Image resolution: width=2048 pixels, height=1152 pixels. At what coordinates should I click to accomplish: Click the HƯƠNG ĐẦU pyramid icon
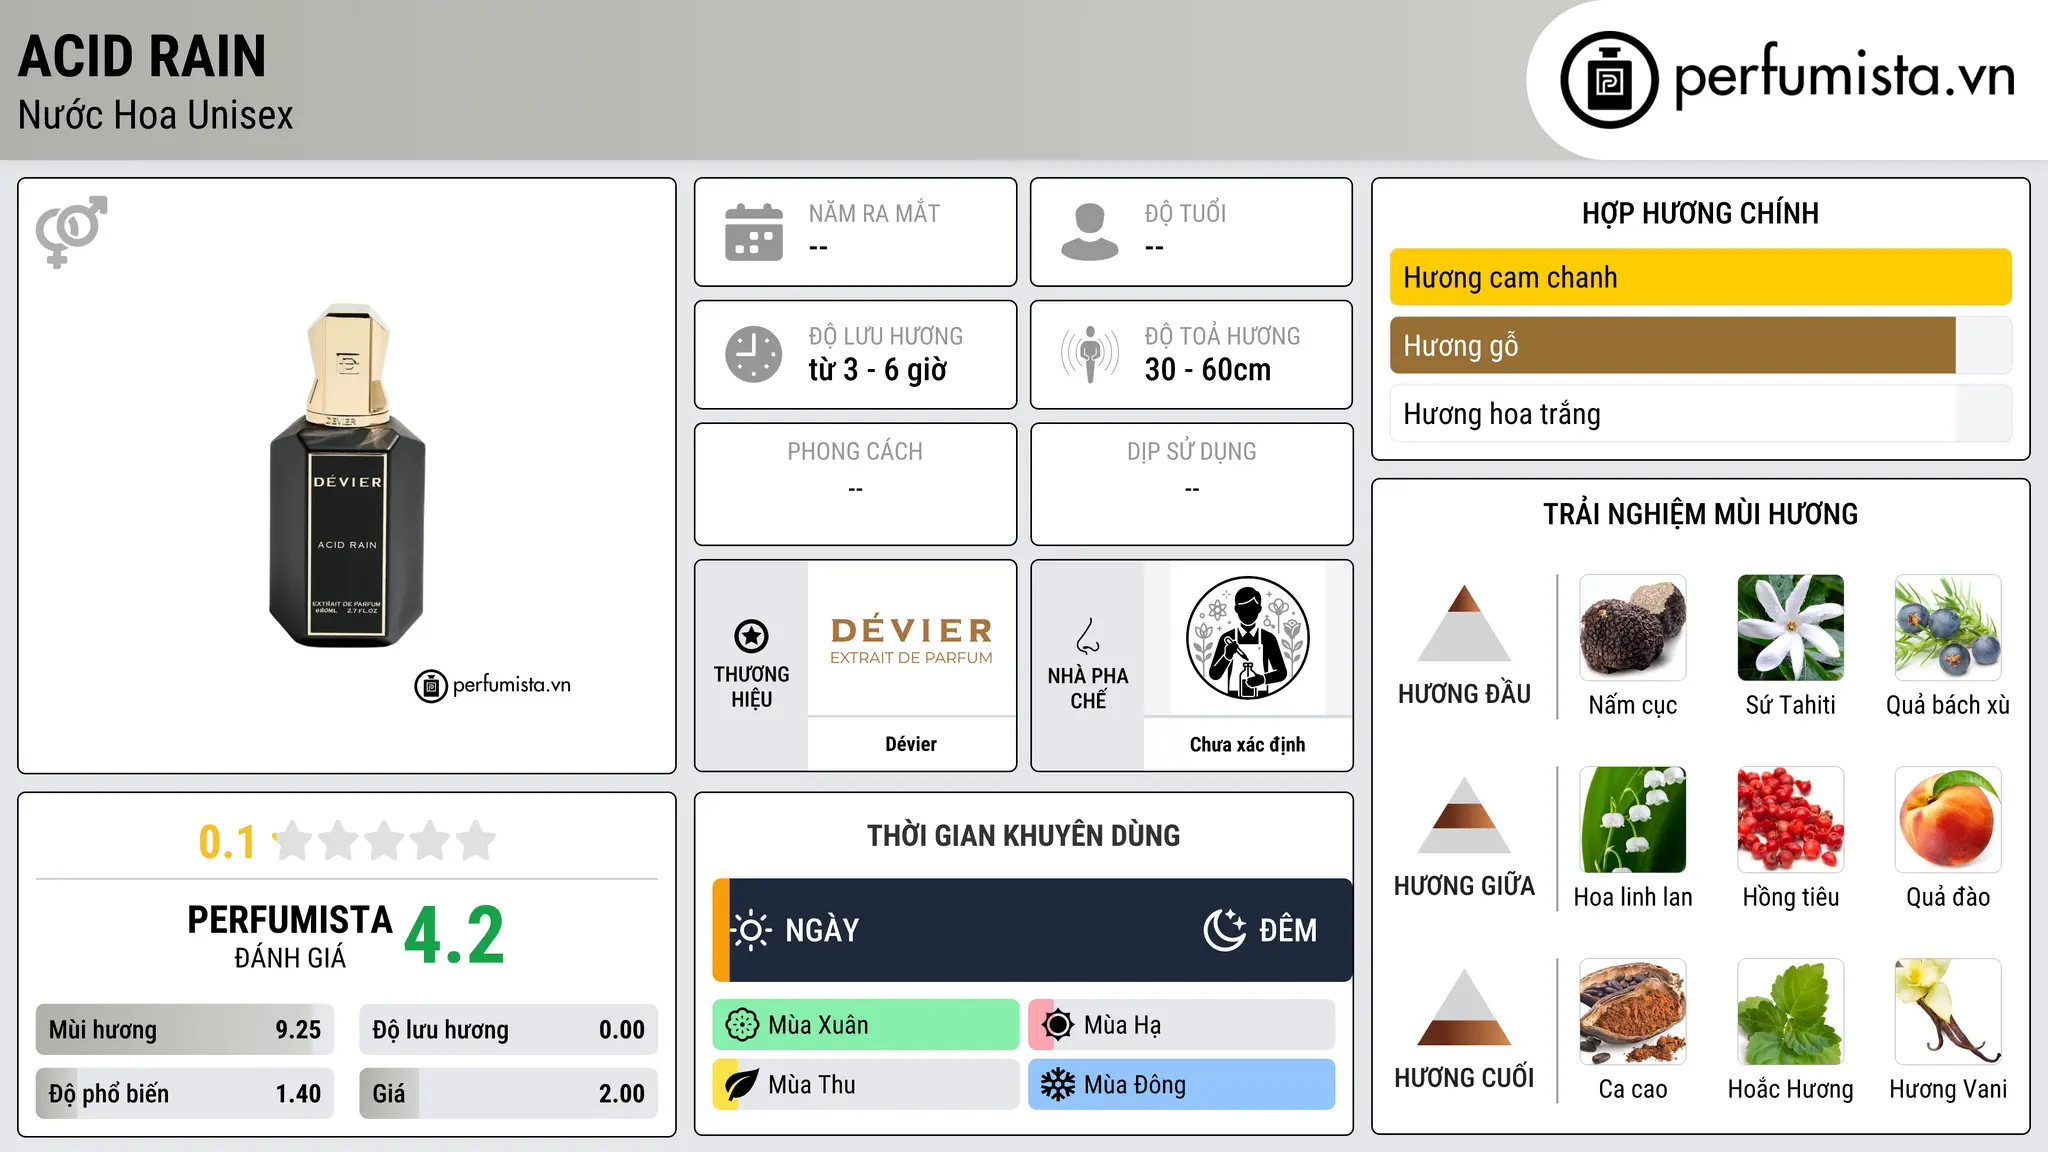click(x=1464, y=623)
